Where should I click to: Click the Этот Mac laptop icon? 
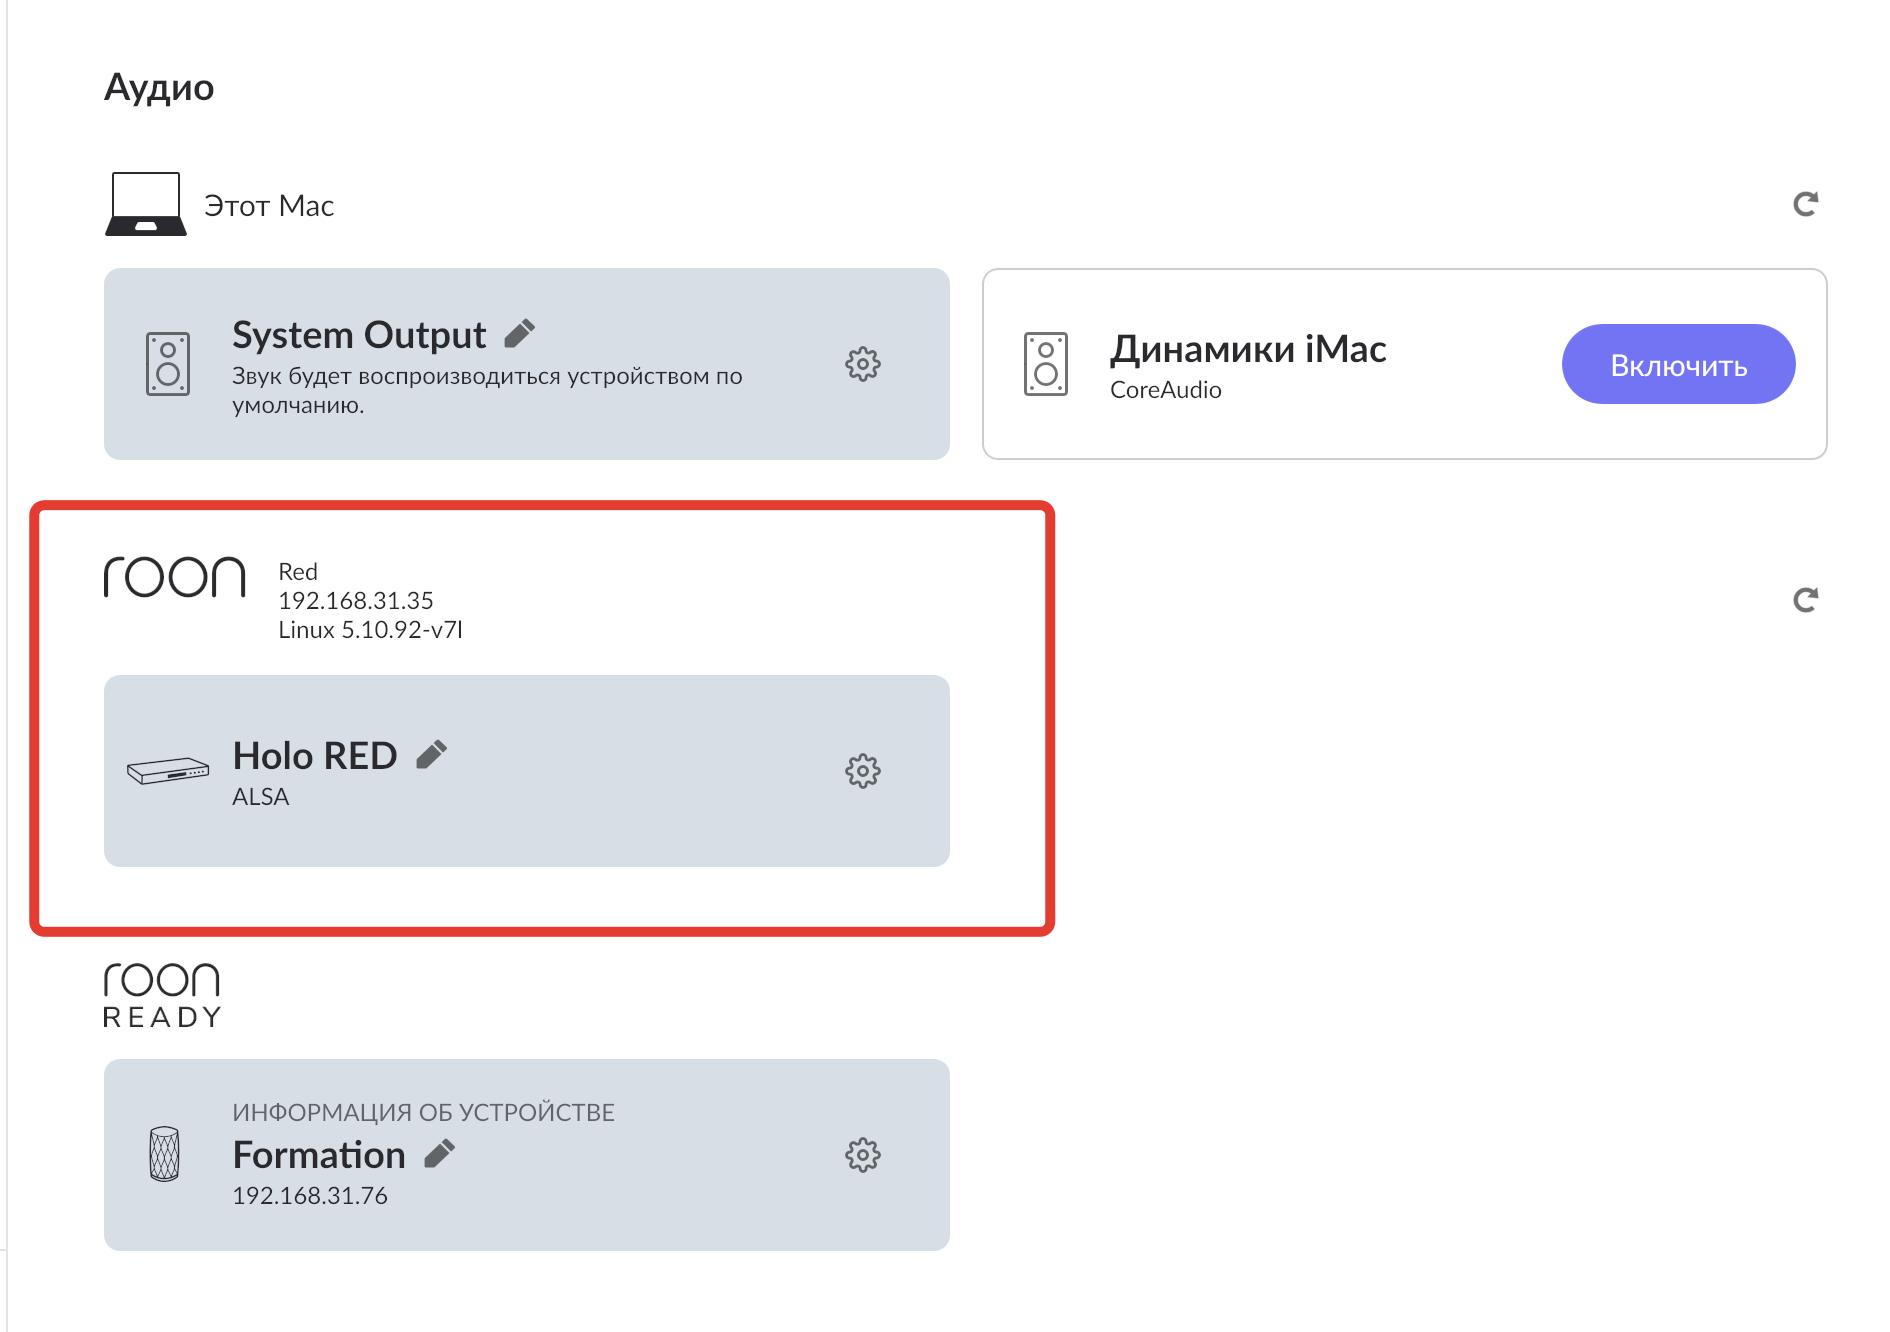coord(146,204)
